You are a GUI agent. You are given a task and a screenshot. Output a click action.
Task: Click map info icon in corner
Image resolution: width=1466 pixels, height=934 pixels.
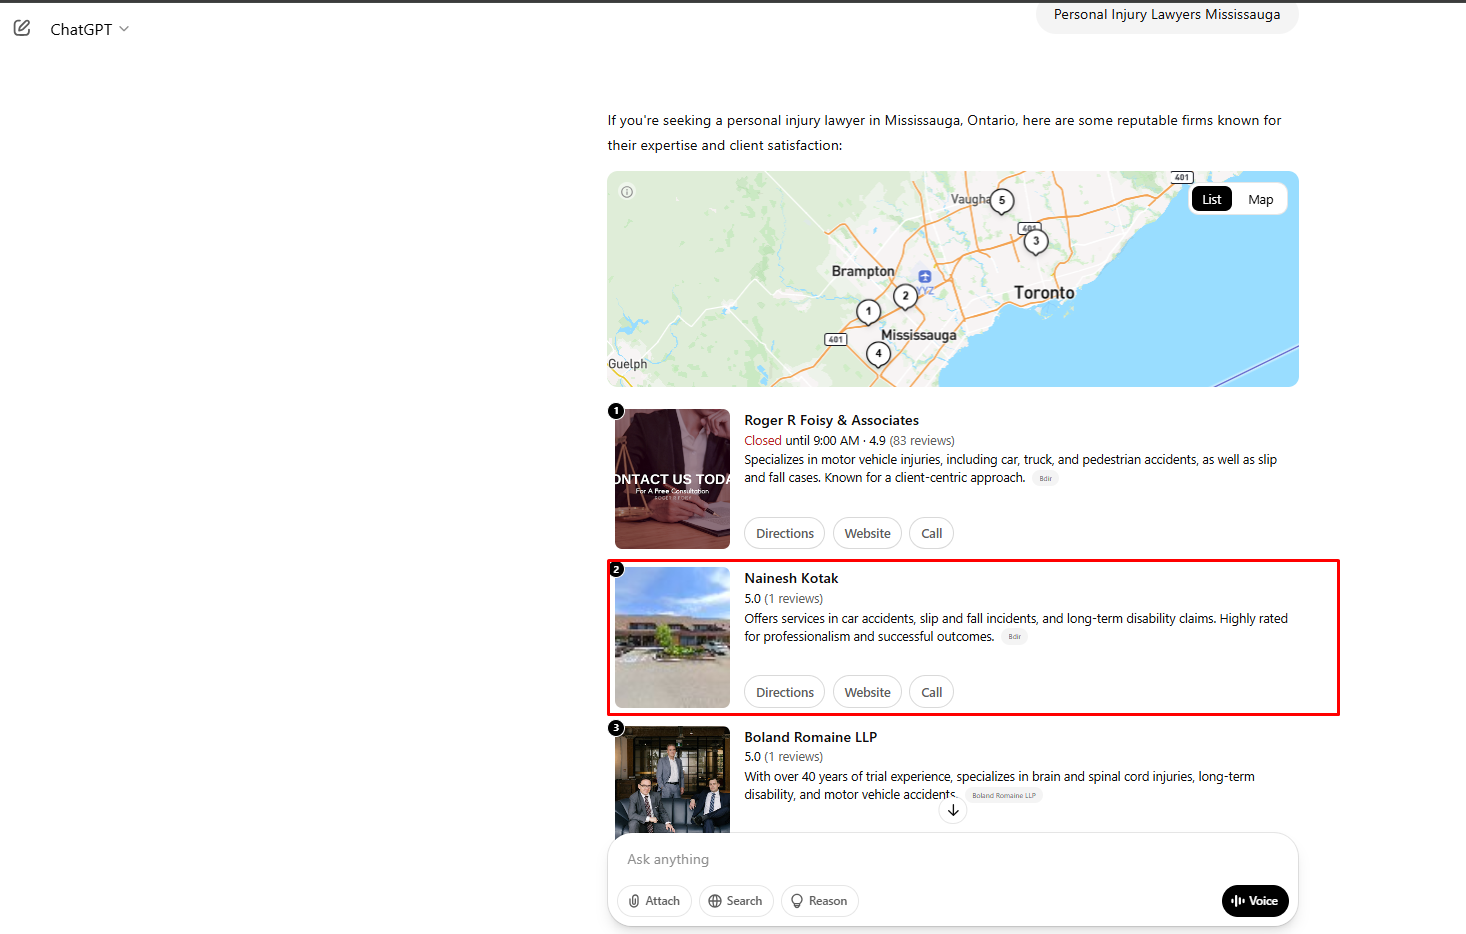[627, 192]
